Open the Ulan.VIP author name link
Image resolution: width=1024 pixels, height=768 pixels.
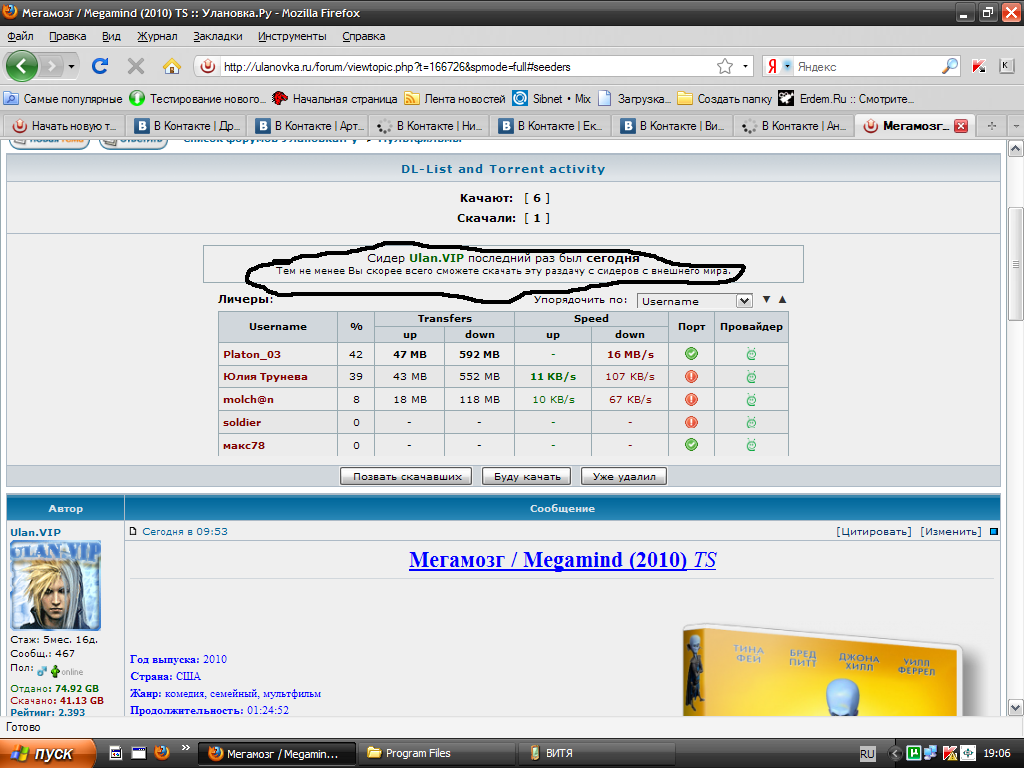pos(35,532)
